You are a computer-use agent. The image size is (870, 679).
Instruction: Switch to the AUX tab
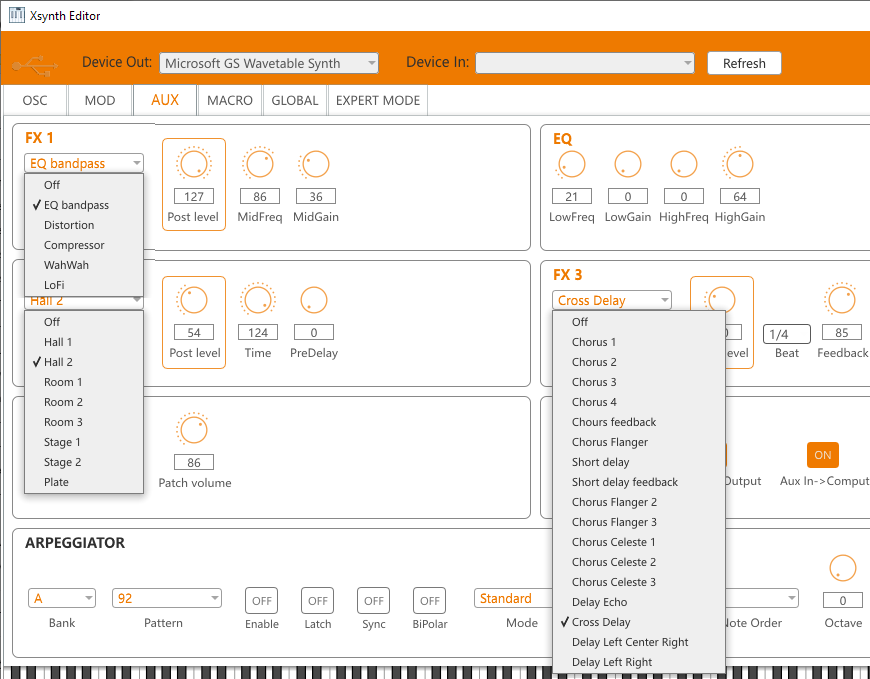(x=165, y=100)
